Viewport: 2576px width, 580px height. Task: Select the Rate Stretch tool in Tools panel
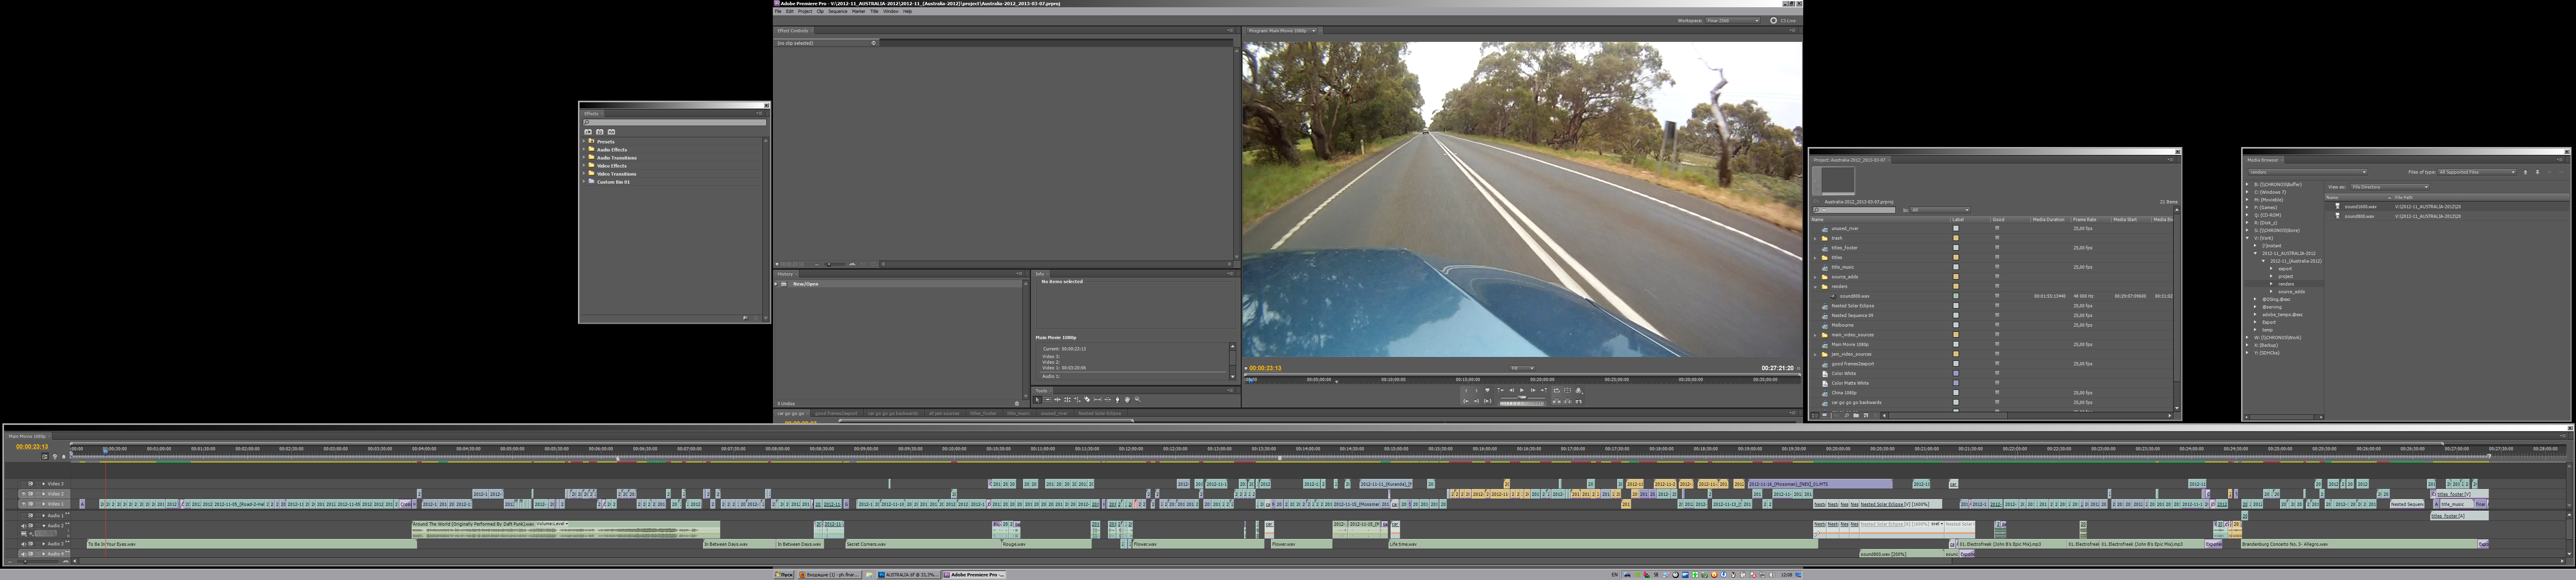point(1078,400)
